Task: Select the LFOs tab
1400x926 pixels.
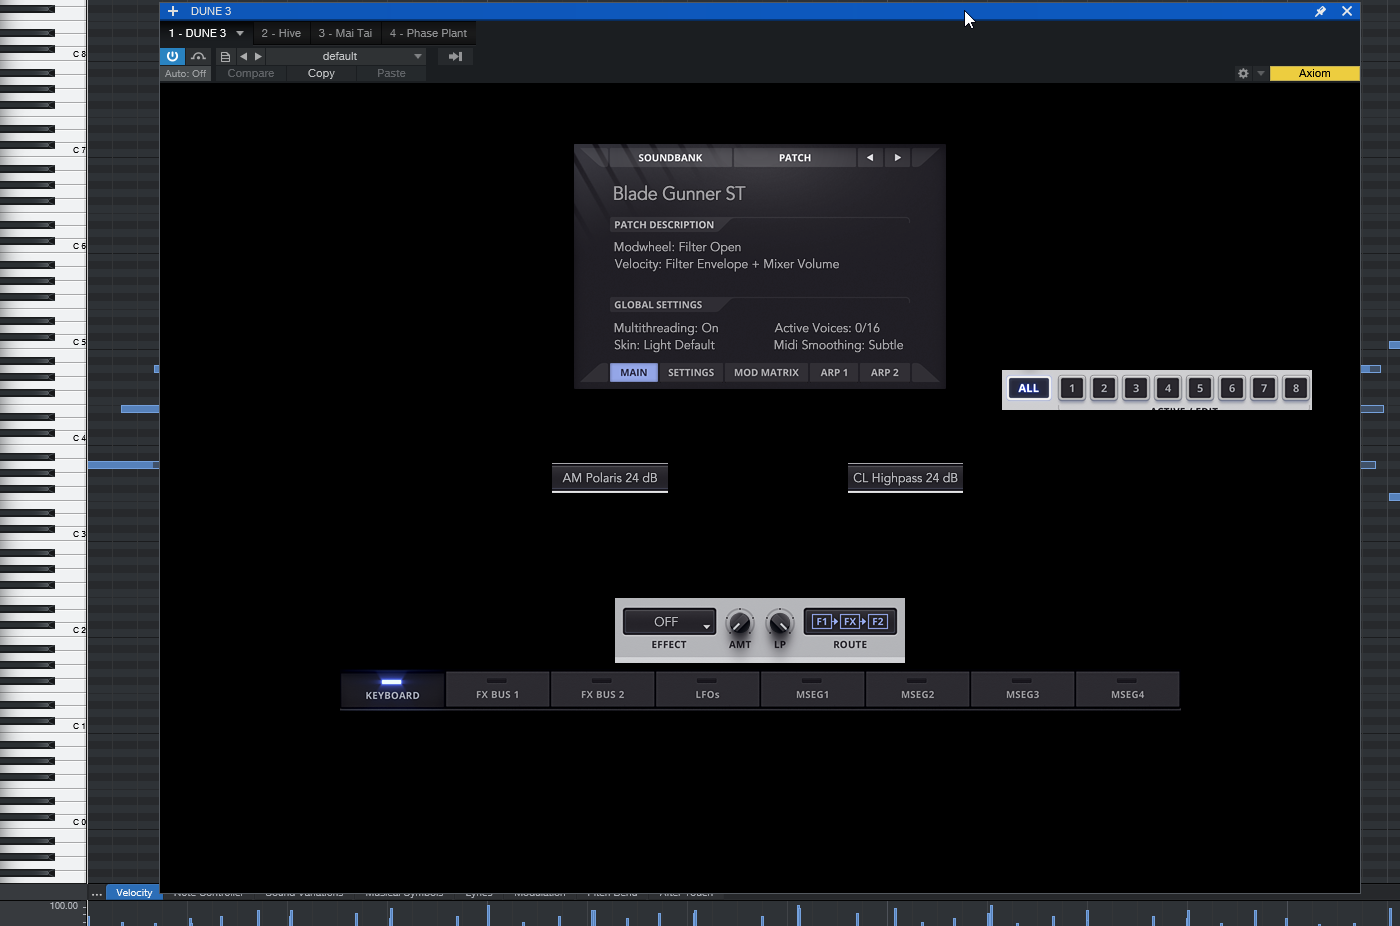Action: click(x=707, y=690)
